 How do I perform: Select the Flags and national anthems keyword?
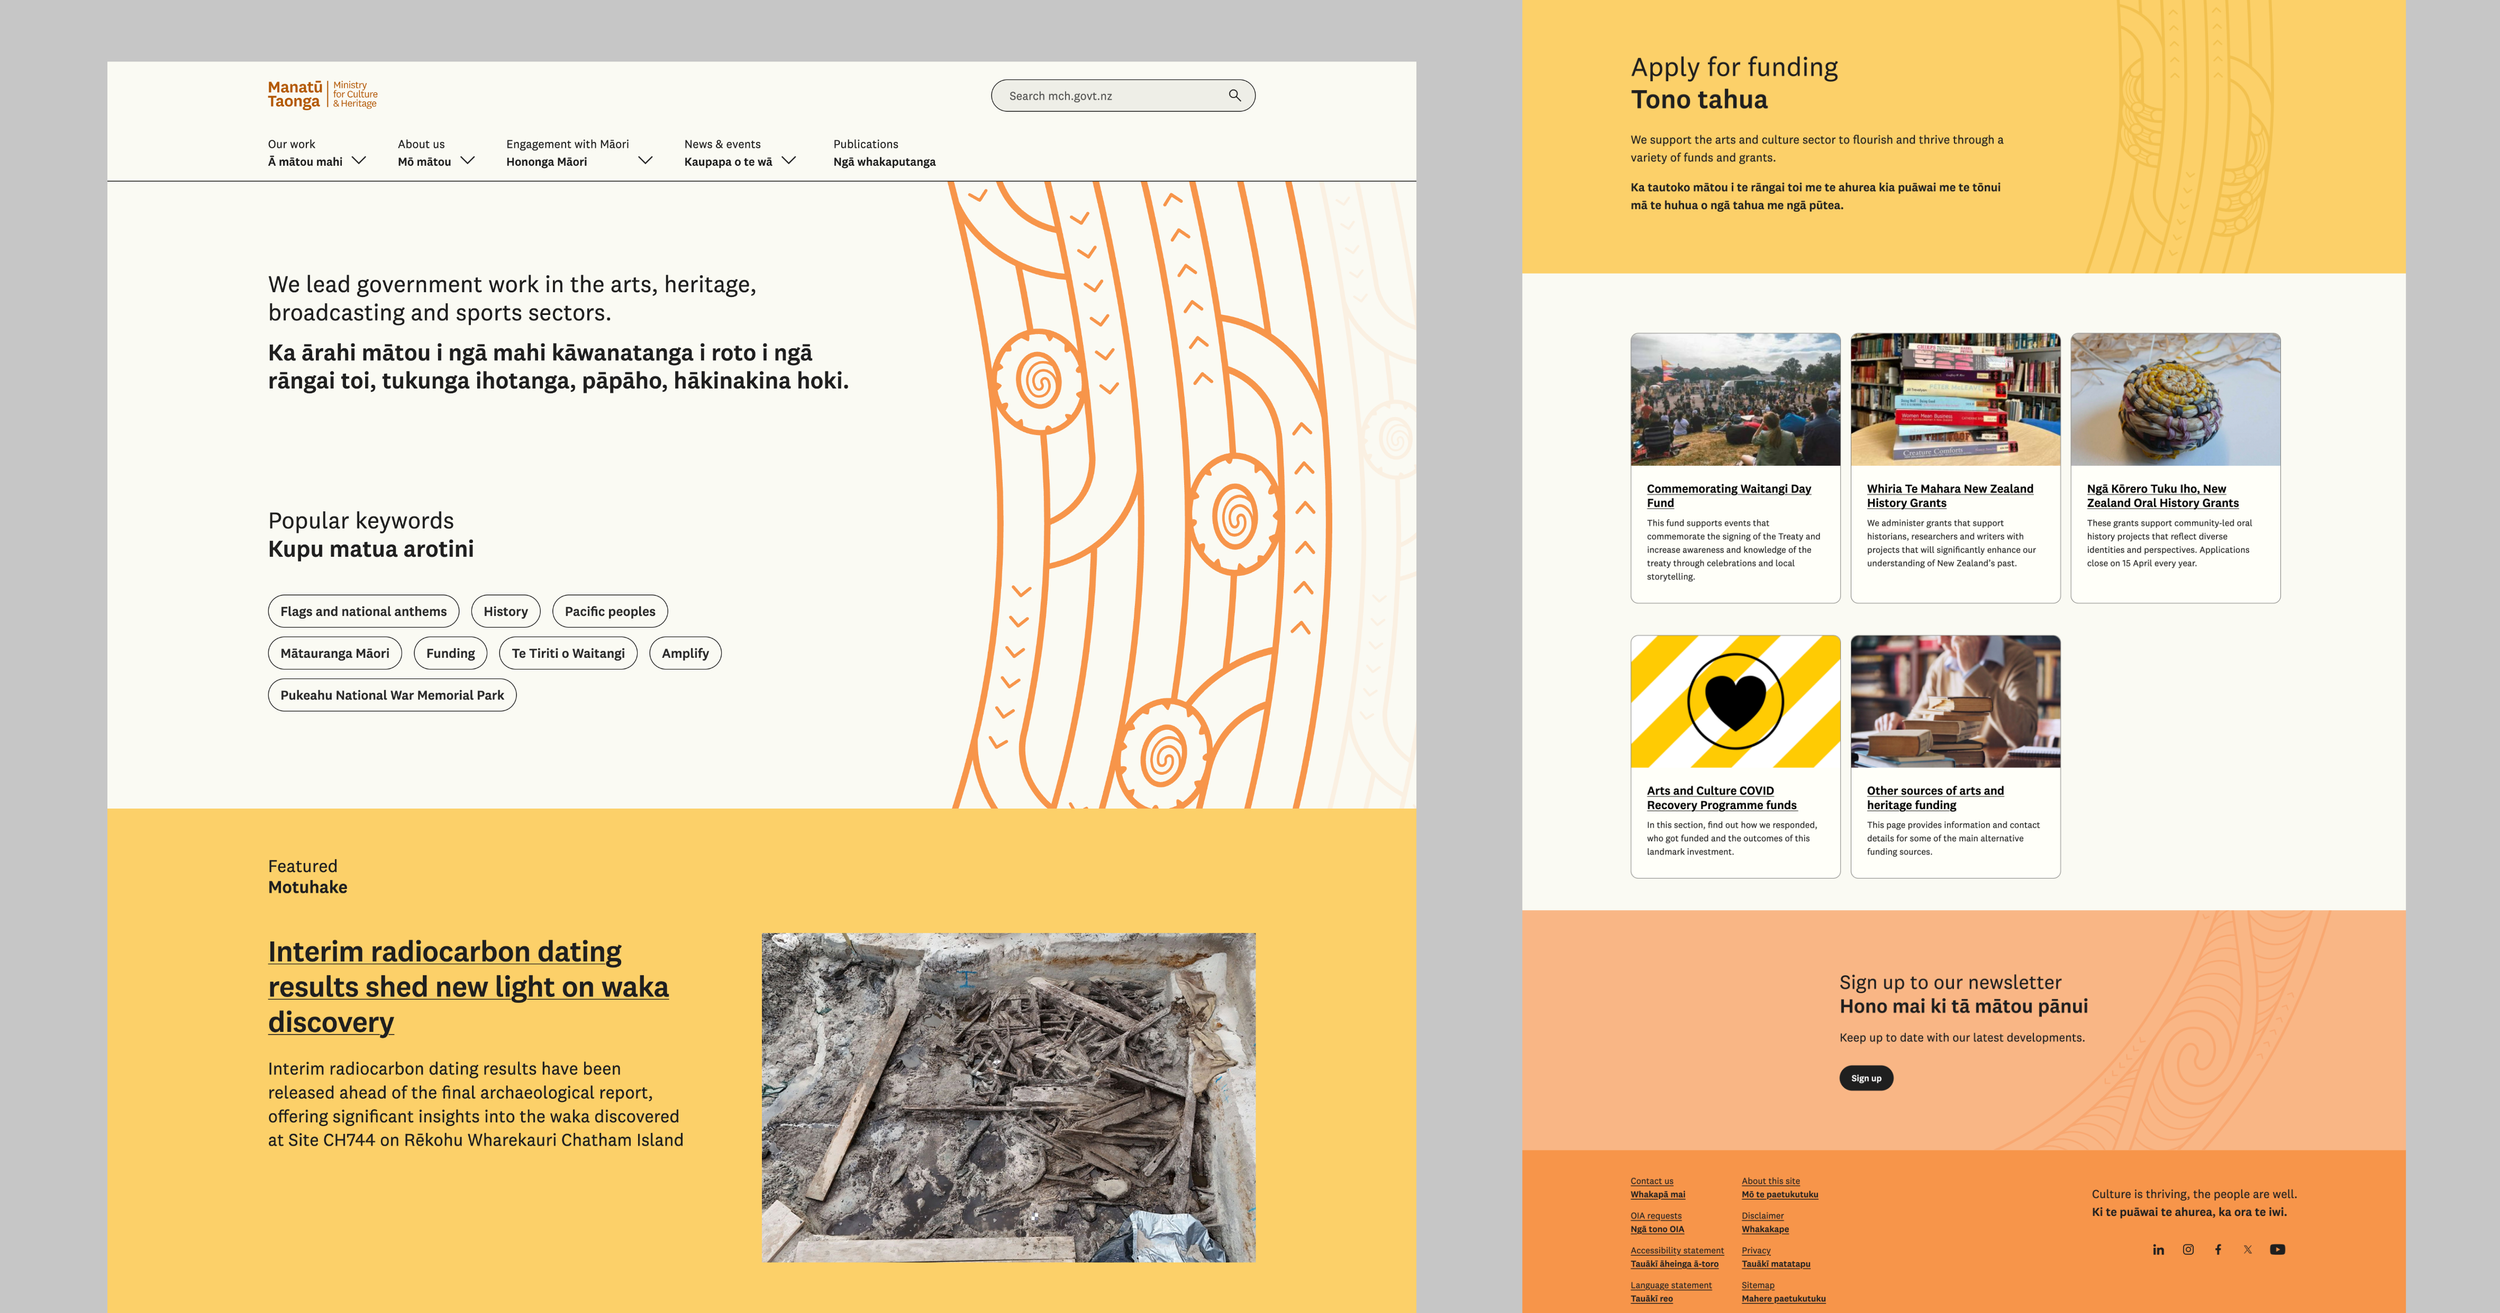pos(363,611)
